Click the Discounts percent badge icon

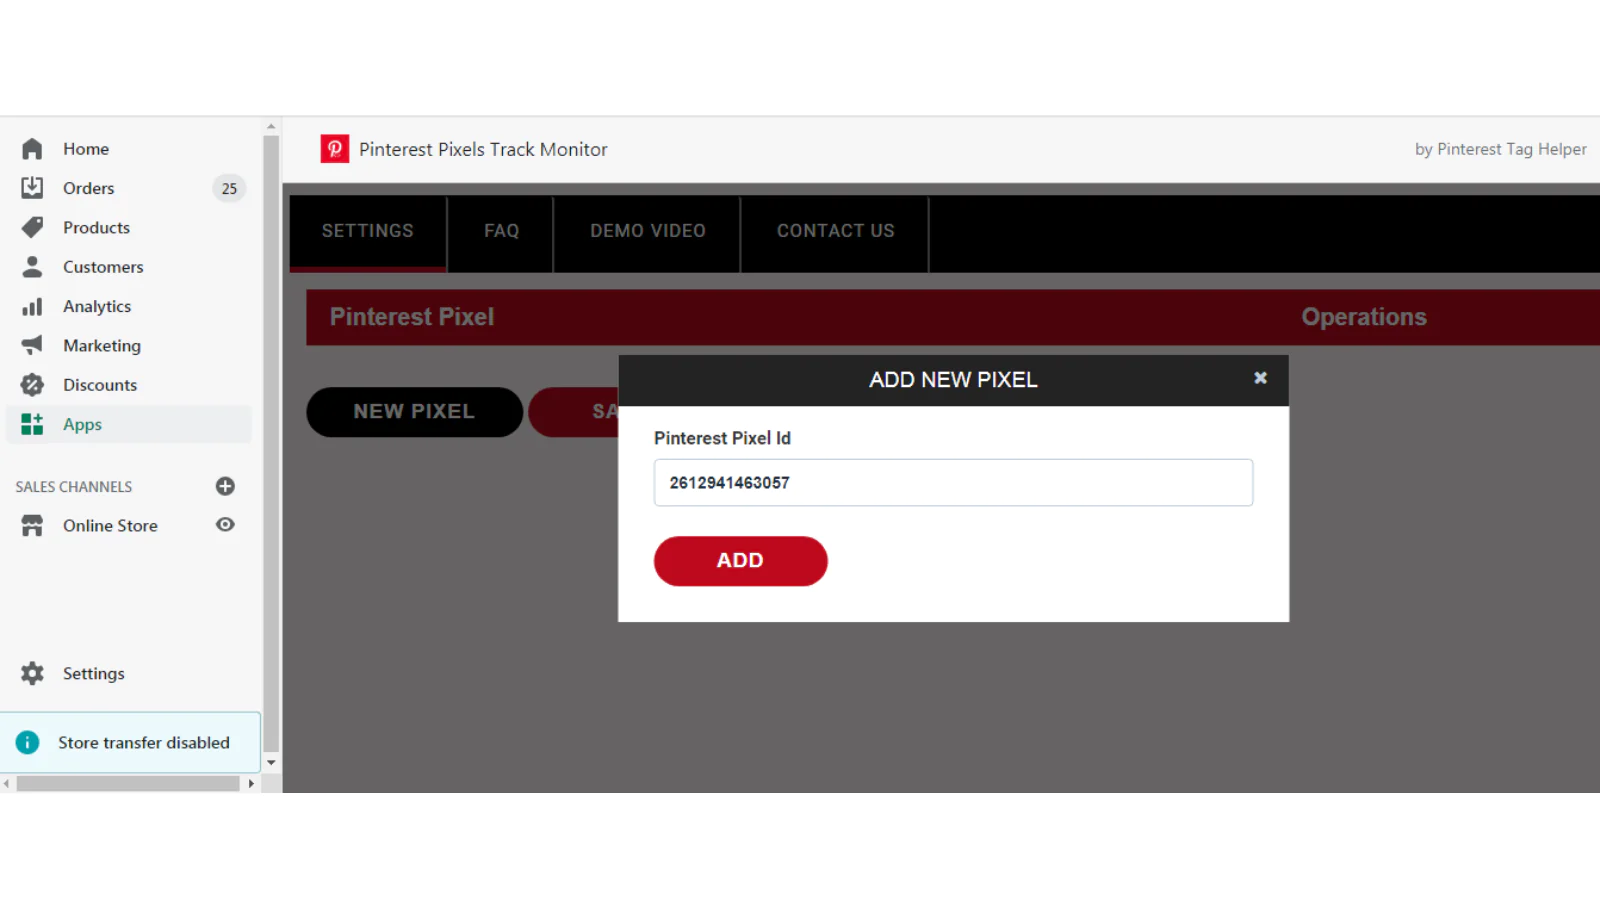pyautogui.click(x=32, y=385)
